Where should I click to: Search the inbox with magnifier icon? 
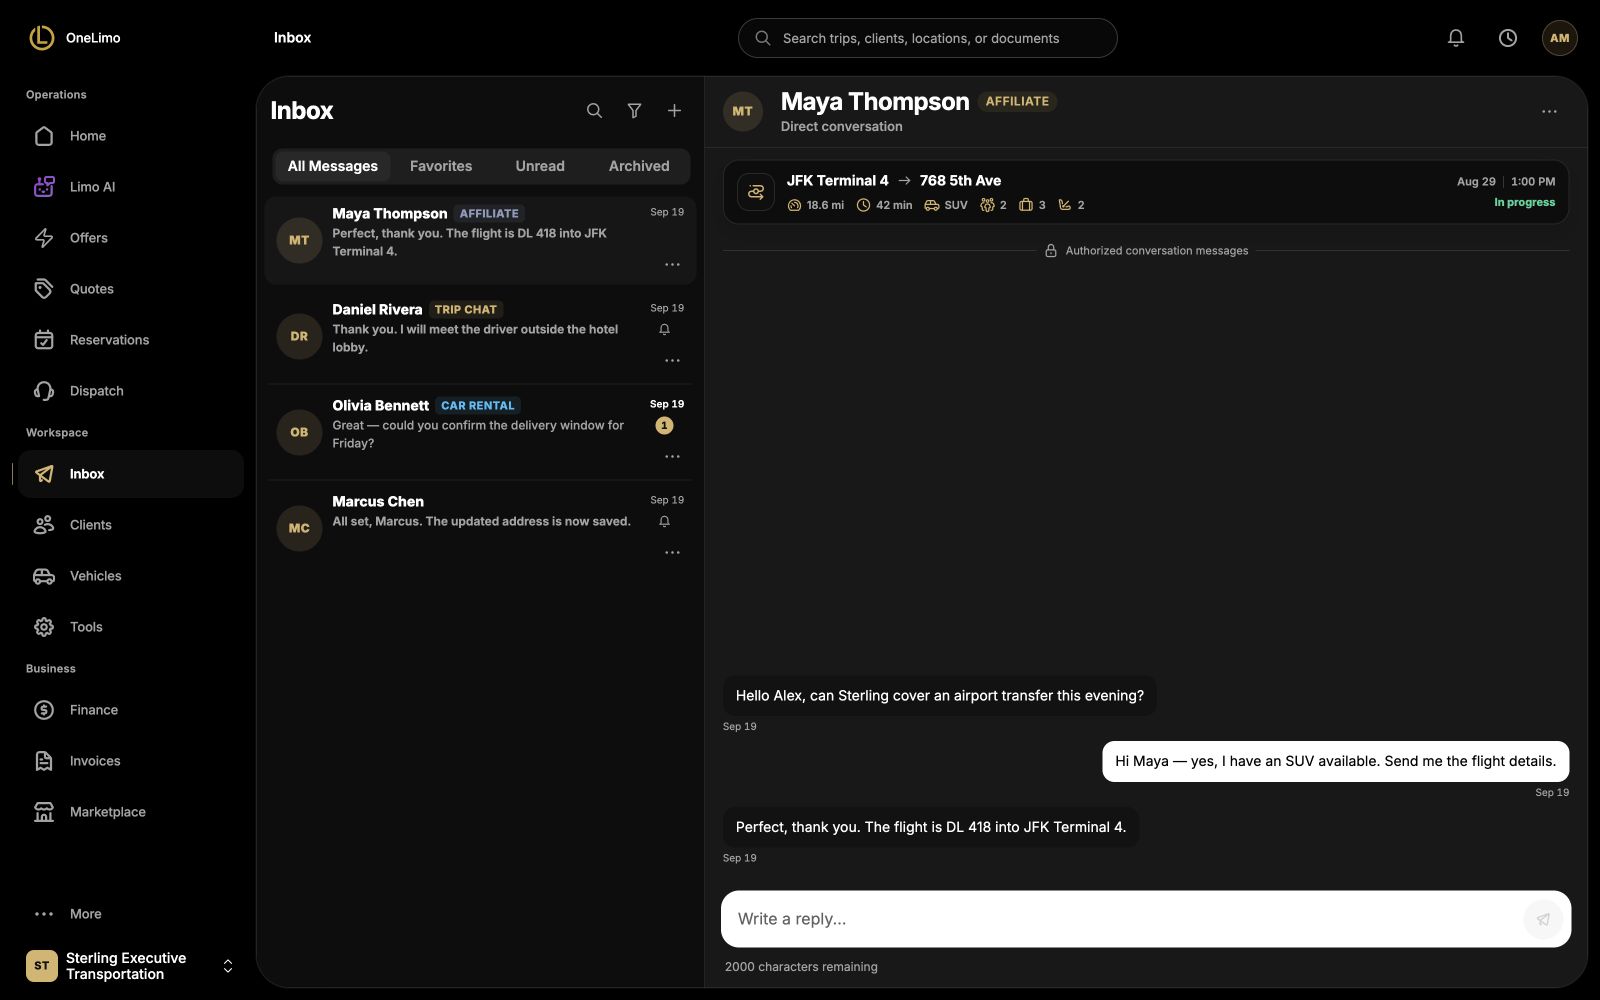click(x=594, y=111)
